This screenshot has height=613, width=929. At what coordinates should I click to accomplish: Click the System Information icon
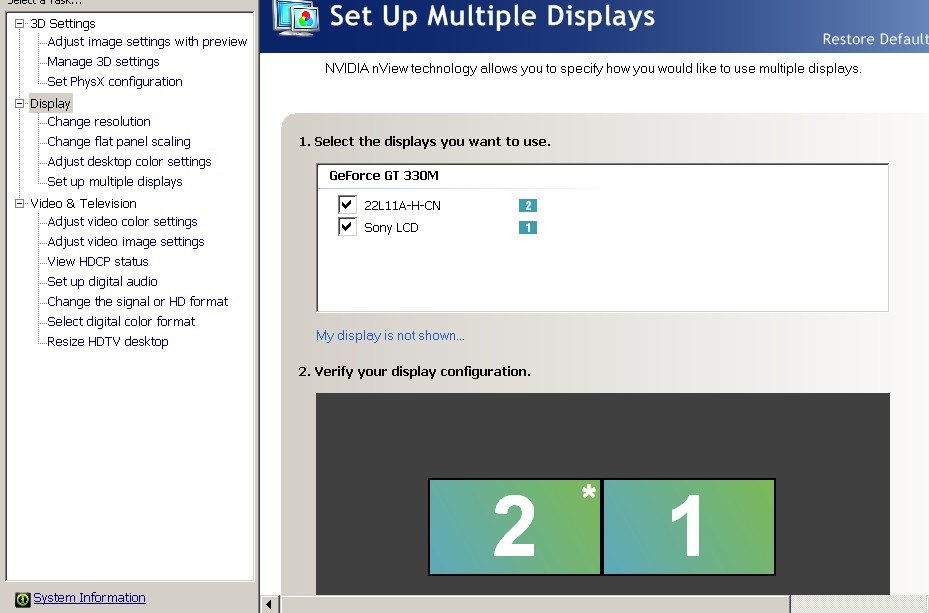[23, 599]
